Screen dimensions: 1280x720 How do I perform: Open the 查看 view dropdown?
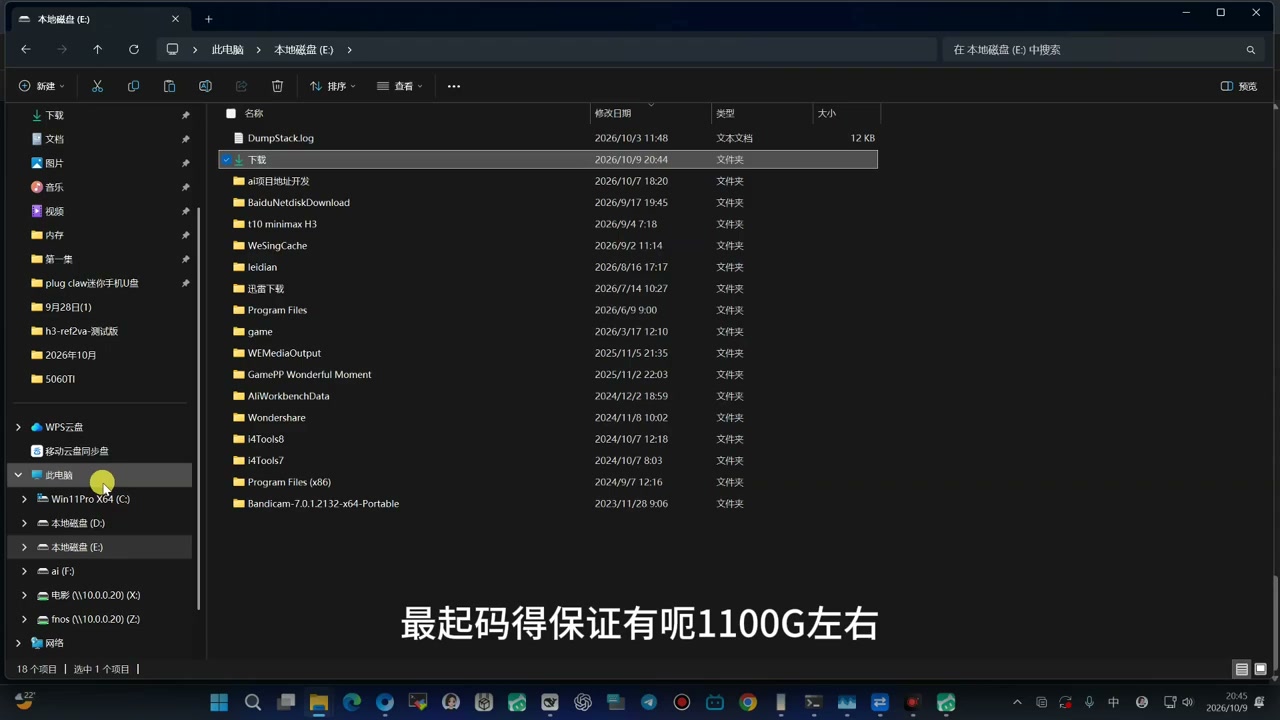pyautogui.click(x=400, y=86)
